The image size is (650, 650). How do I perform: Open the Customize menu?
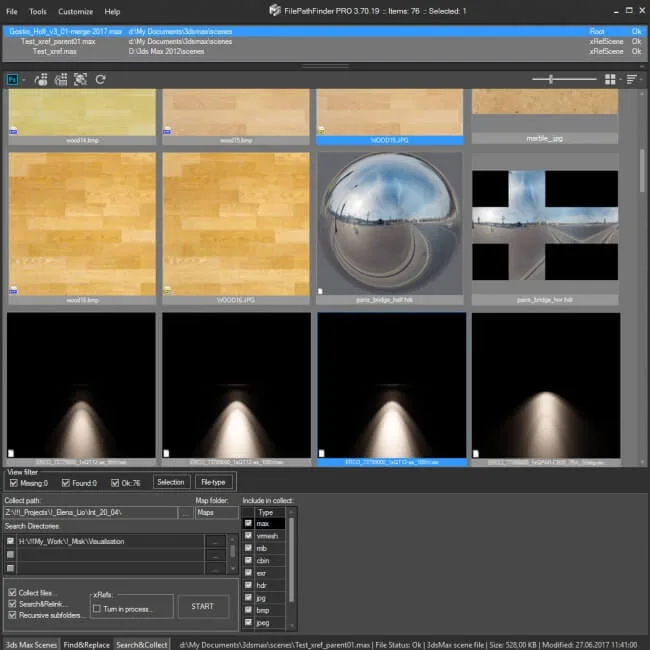75,11
